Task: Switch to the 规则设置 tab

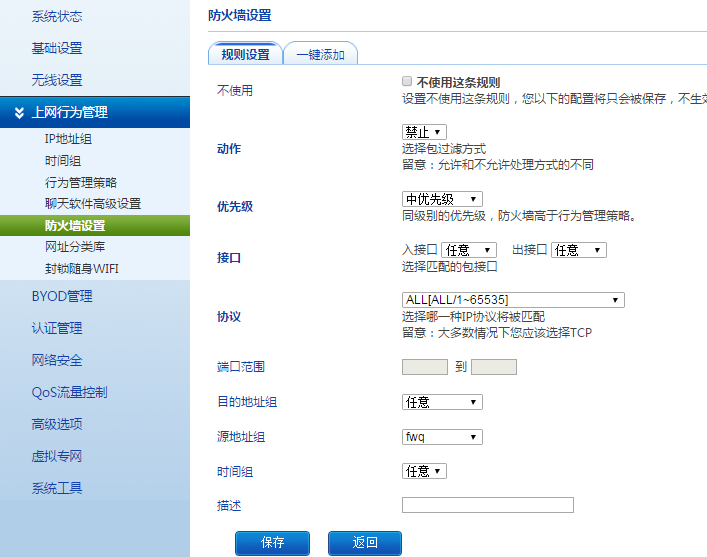Action: point(245,54)
